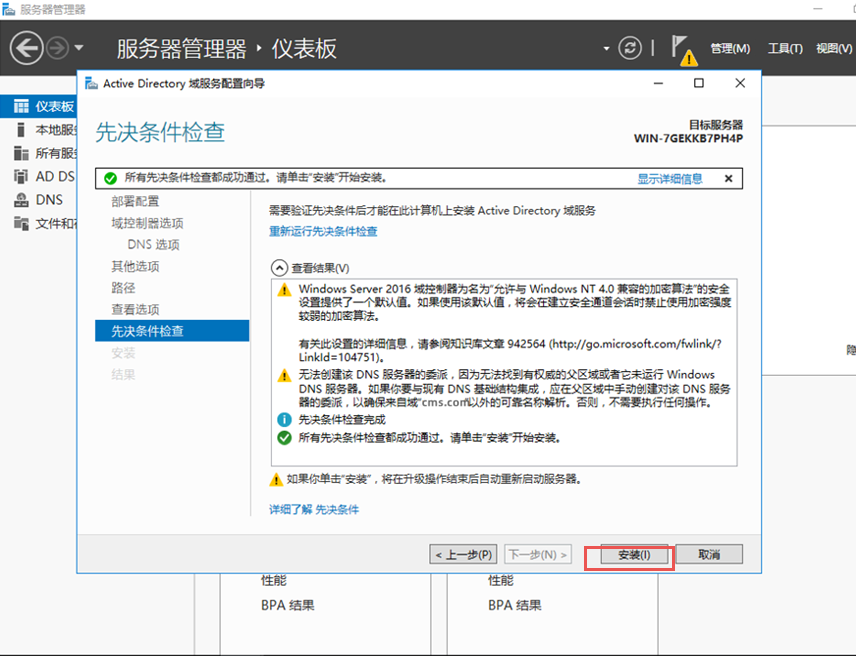856x656 pixels.
Task: Collapse the 查看结果(V) section
Action: 279,268
